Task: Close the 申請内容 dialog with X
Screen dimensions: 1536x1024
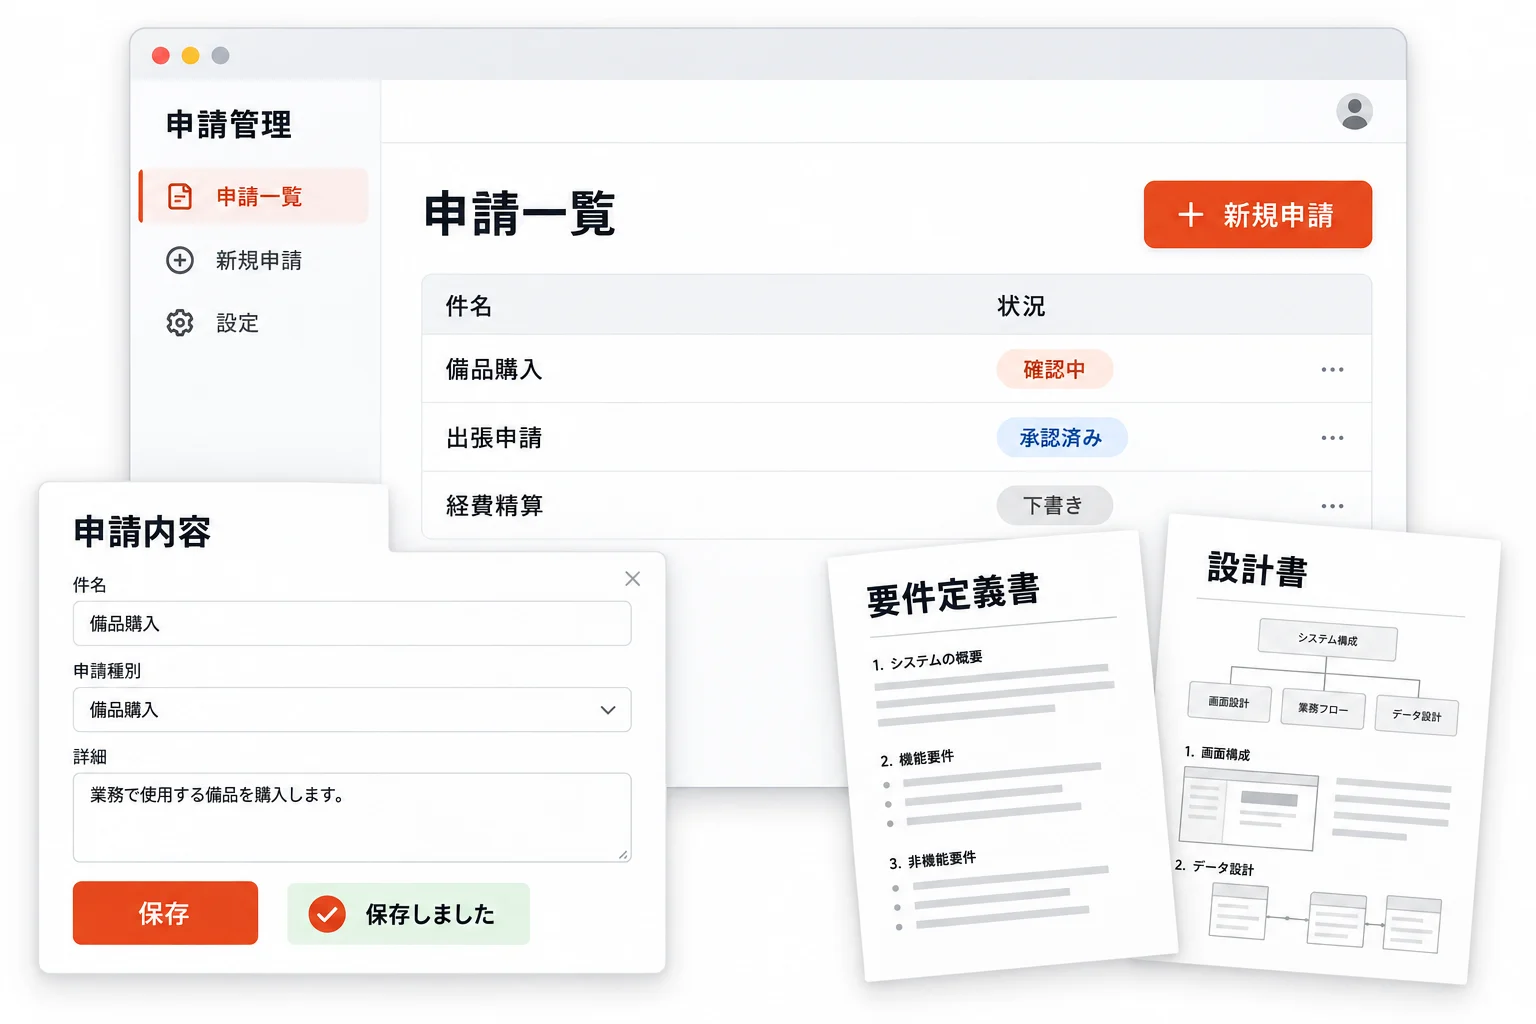Action: click(x=632, y=578)
